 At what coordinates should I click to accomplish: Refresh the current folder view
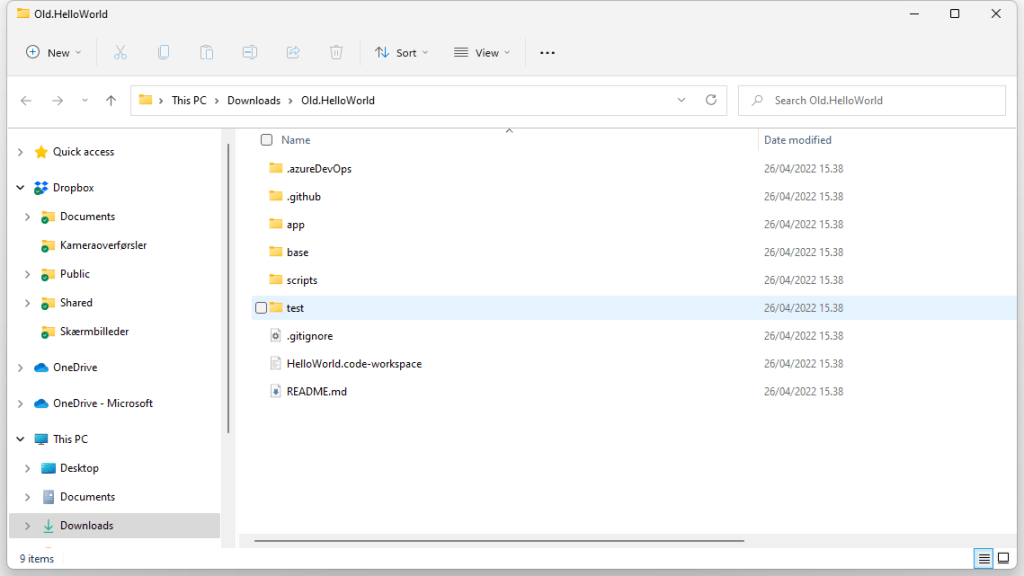tap(711, 100)
